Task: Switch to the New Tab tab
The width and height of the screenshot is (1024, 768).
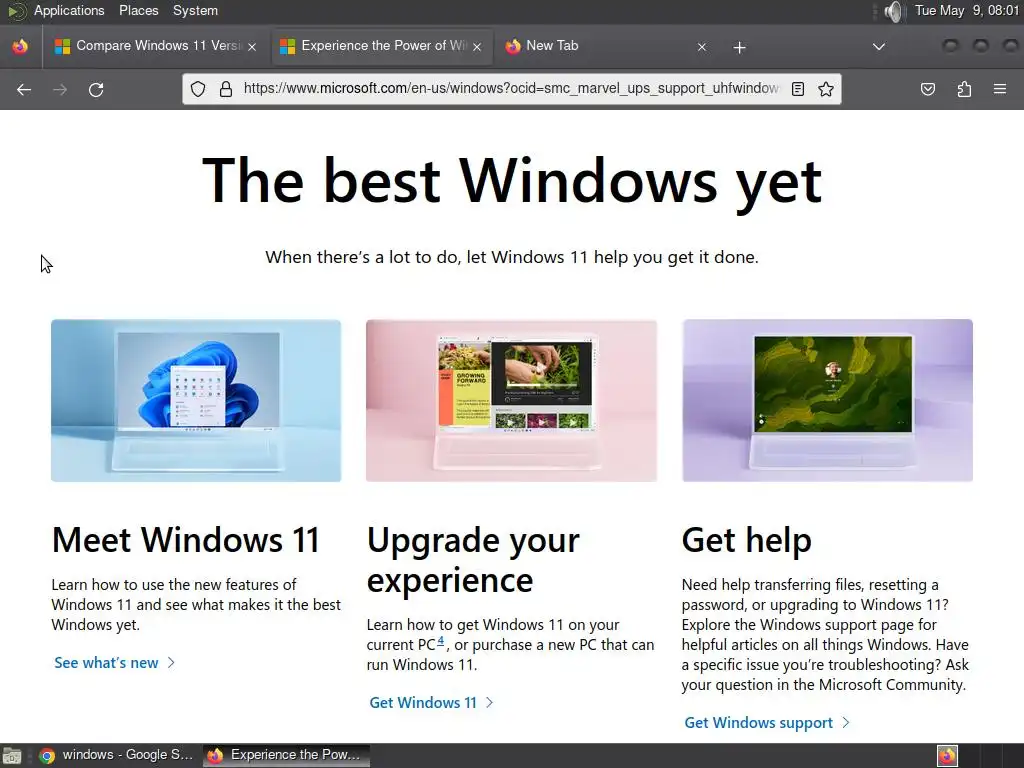Action: 606,46
